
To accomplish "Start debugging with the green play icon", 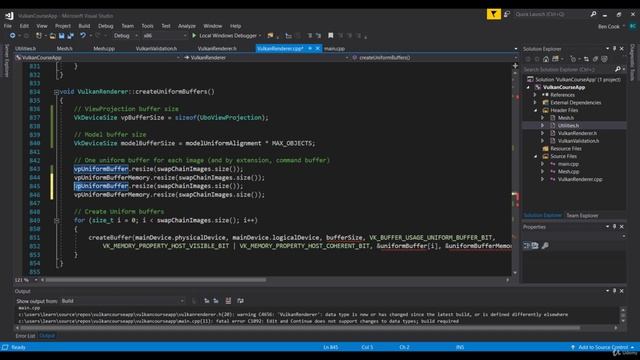I will click(x=194, y=36).
